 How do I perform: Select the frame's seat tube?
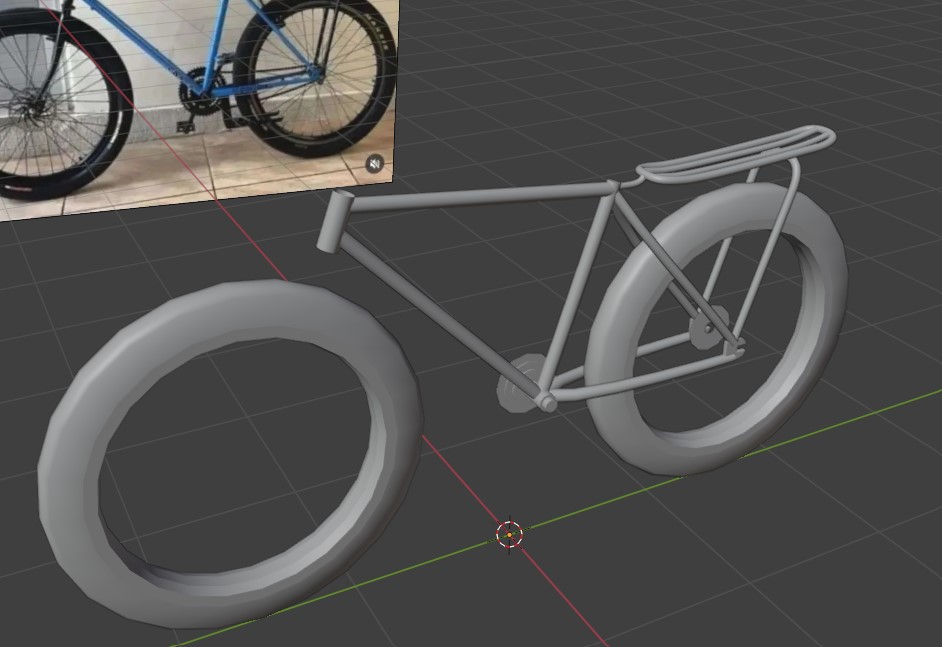pos(575,293)
